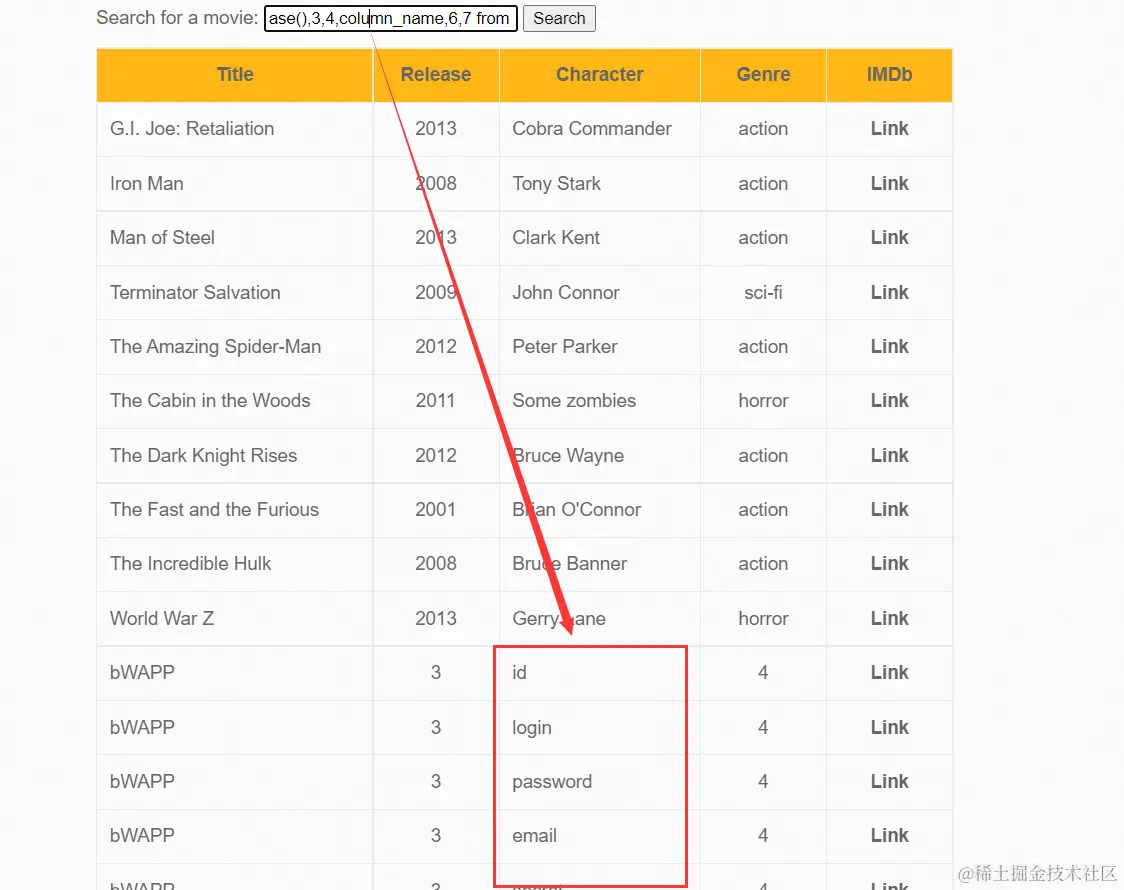Click the 2011 release year cell
1124x890 pixels.
click(436, 401)
